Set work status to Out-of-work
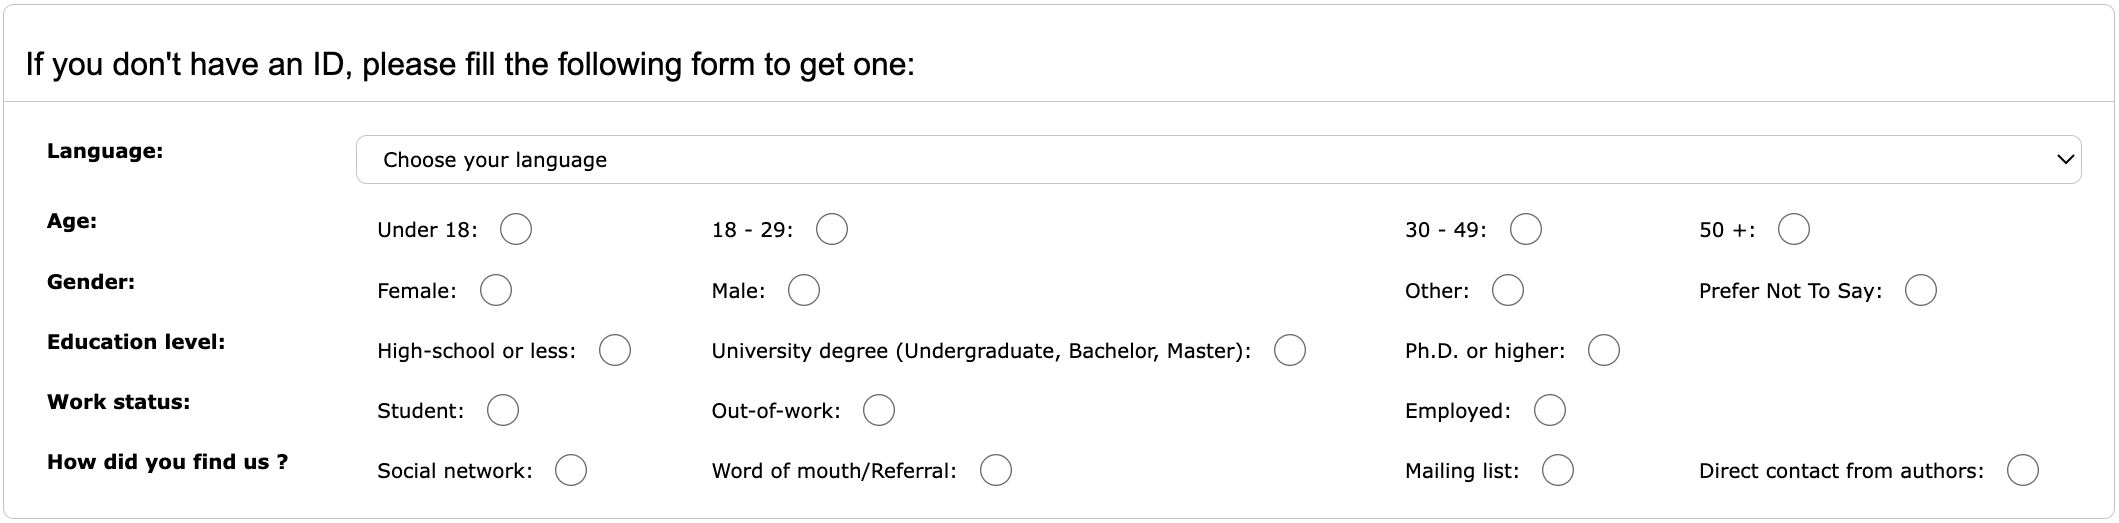This screenshot has height=523, width=2119. tap(879, 410)
